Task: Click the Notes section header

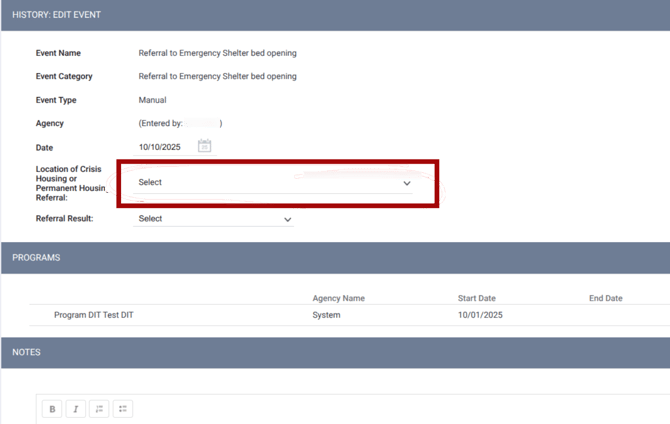Action: point(26,352)
